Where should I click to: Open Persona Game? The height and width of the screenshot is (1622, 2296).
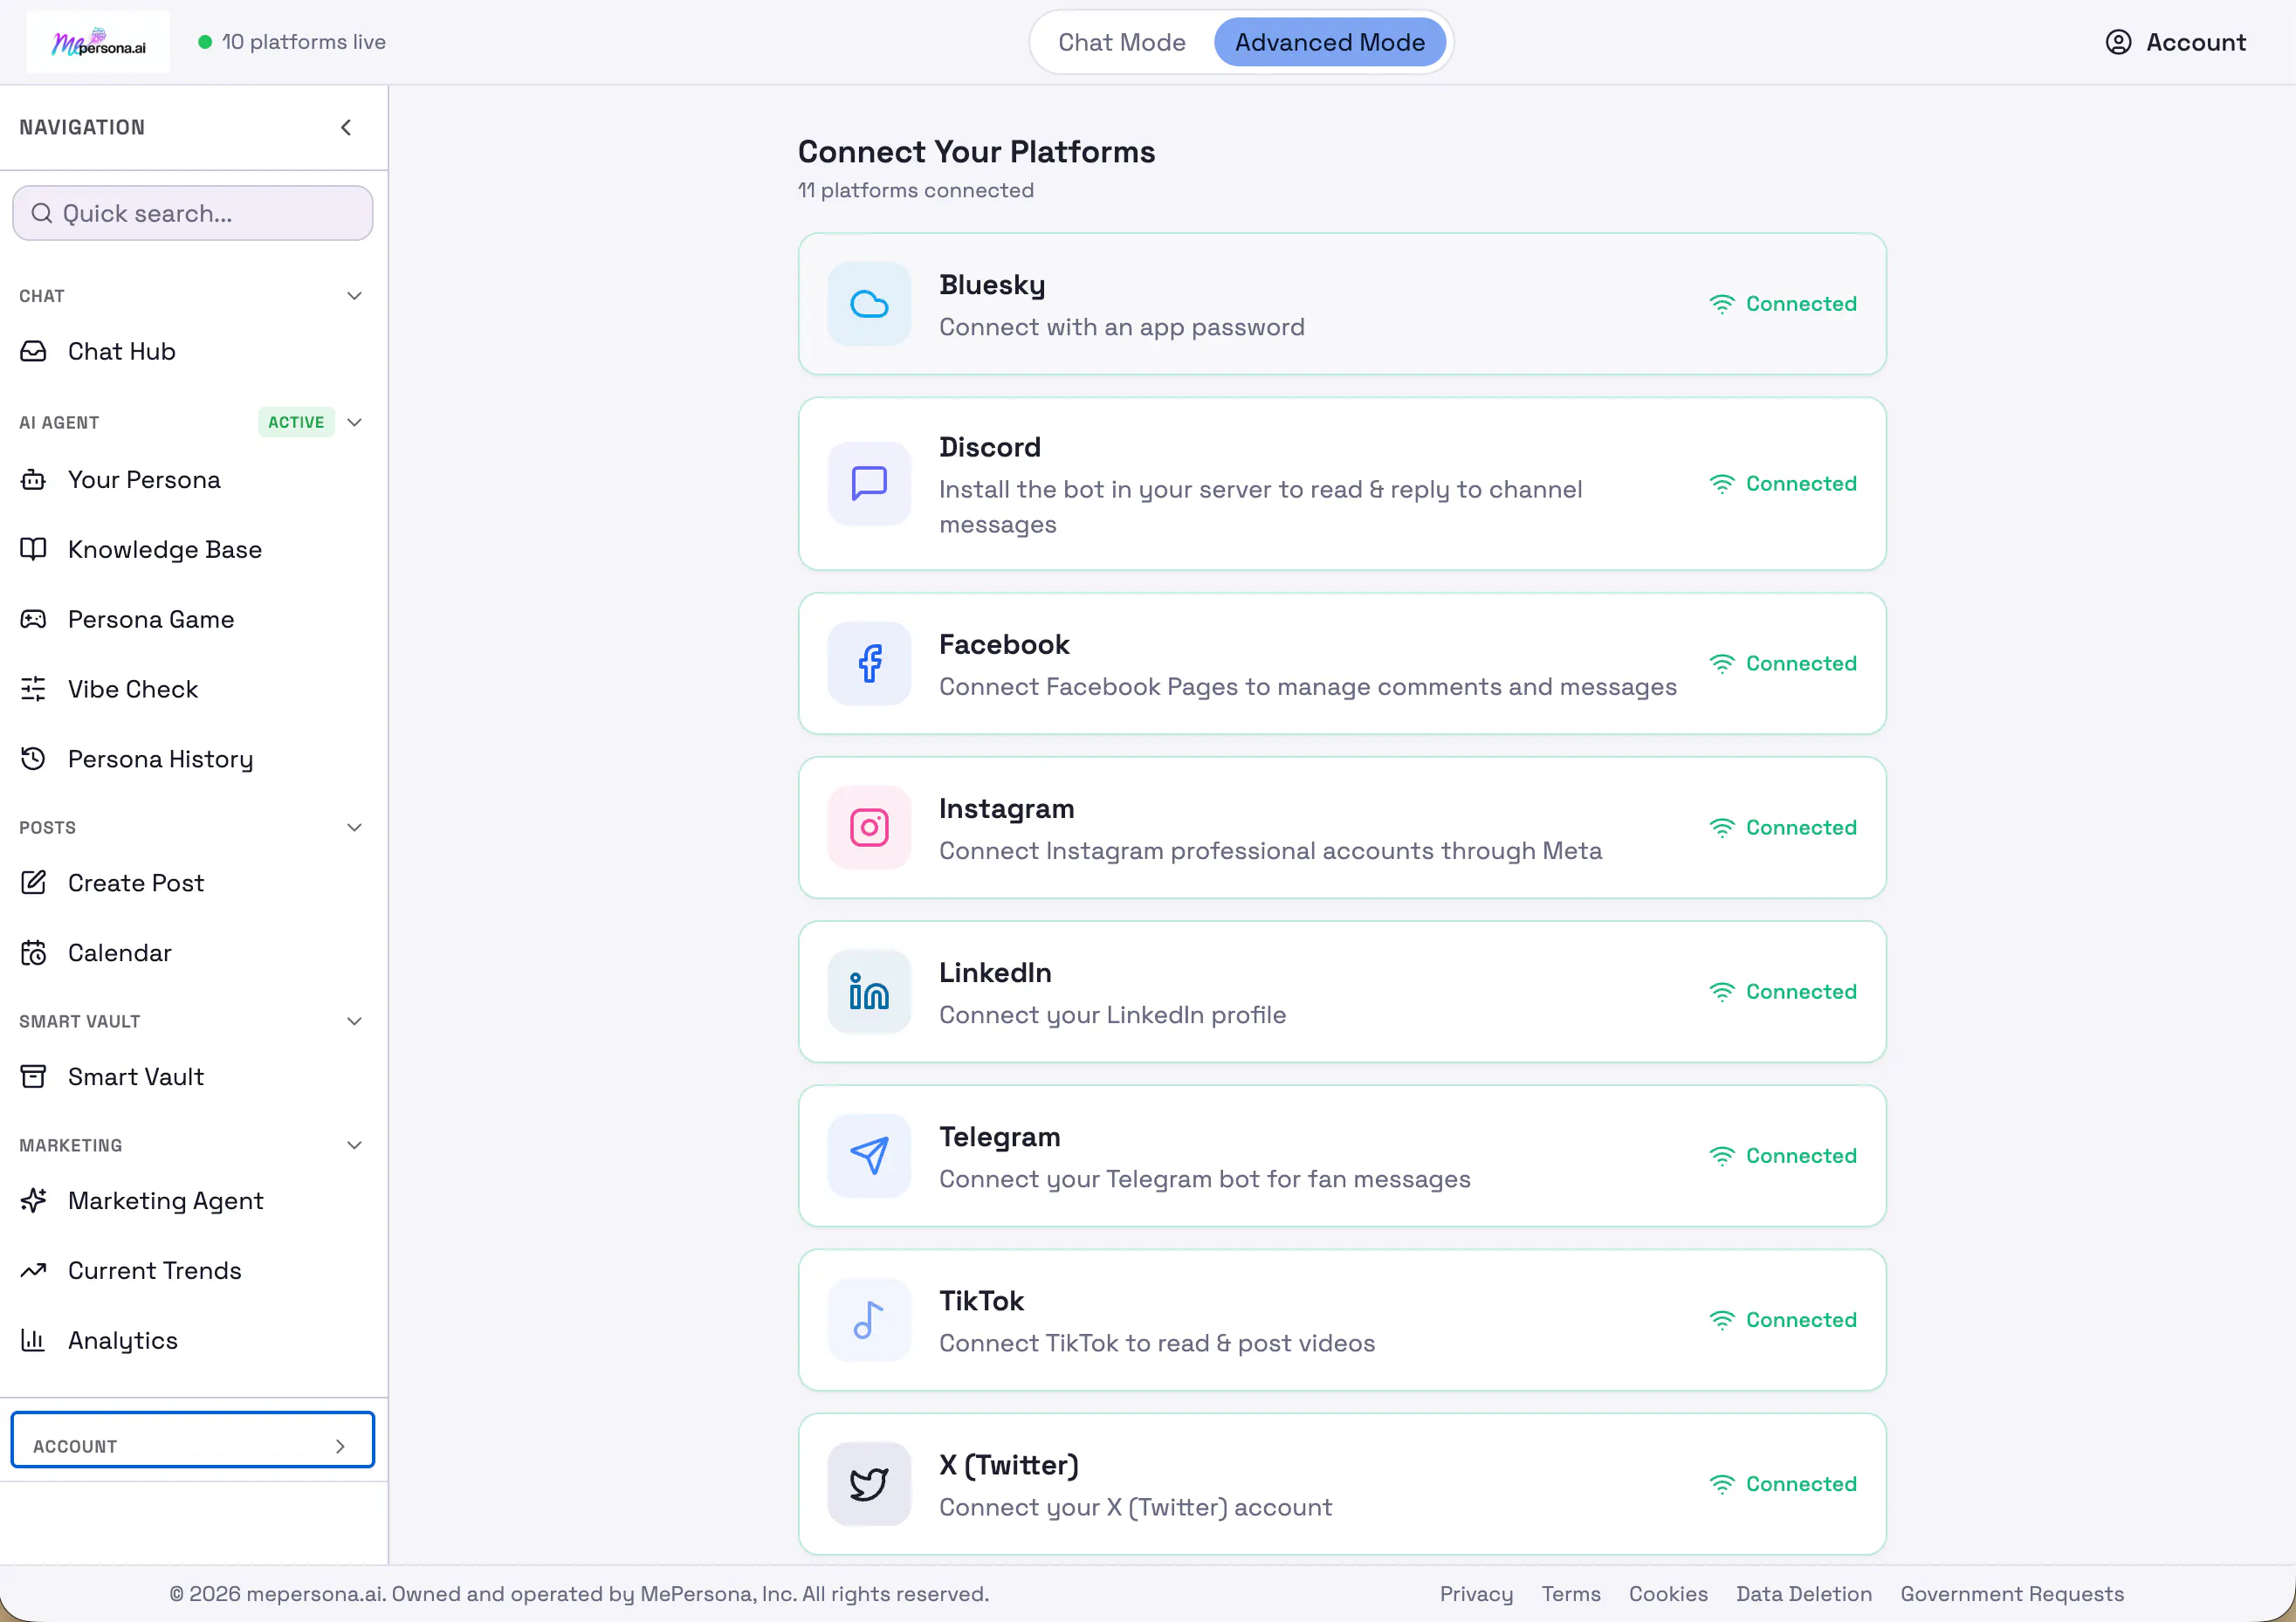coord(193,619)
